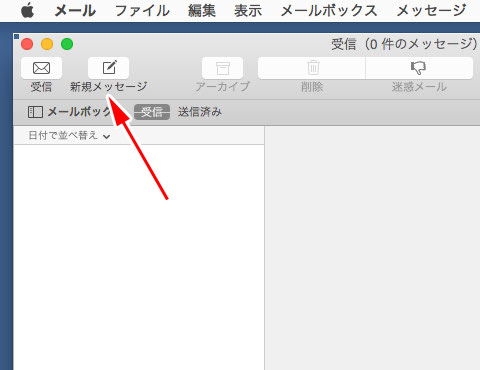Click the アーカイブ box icon
480x370 pixels.
(x=223, y=68)
